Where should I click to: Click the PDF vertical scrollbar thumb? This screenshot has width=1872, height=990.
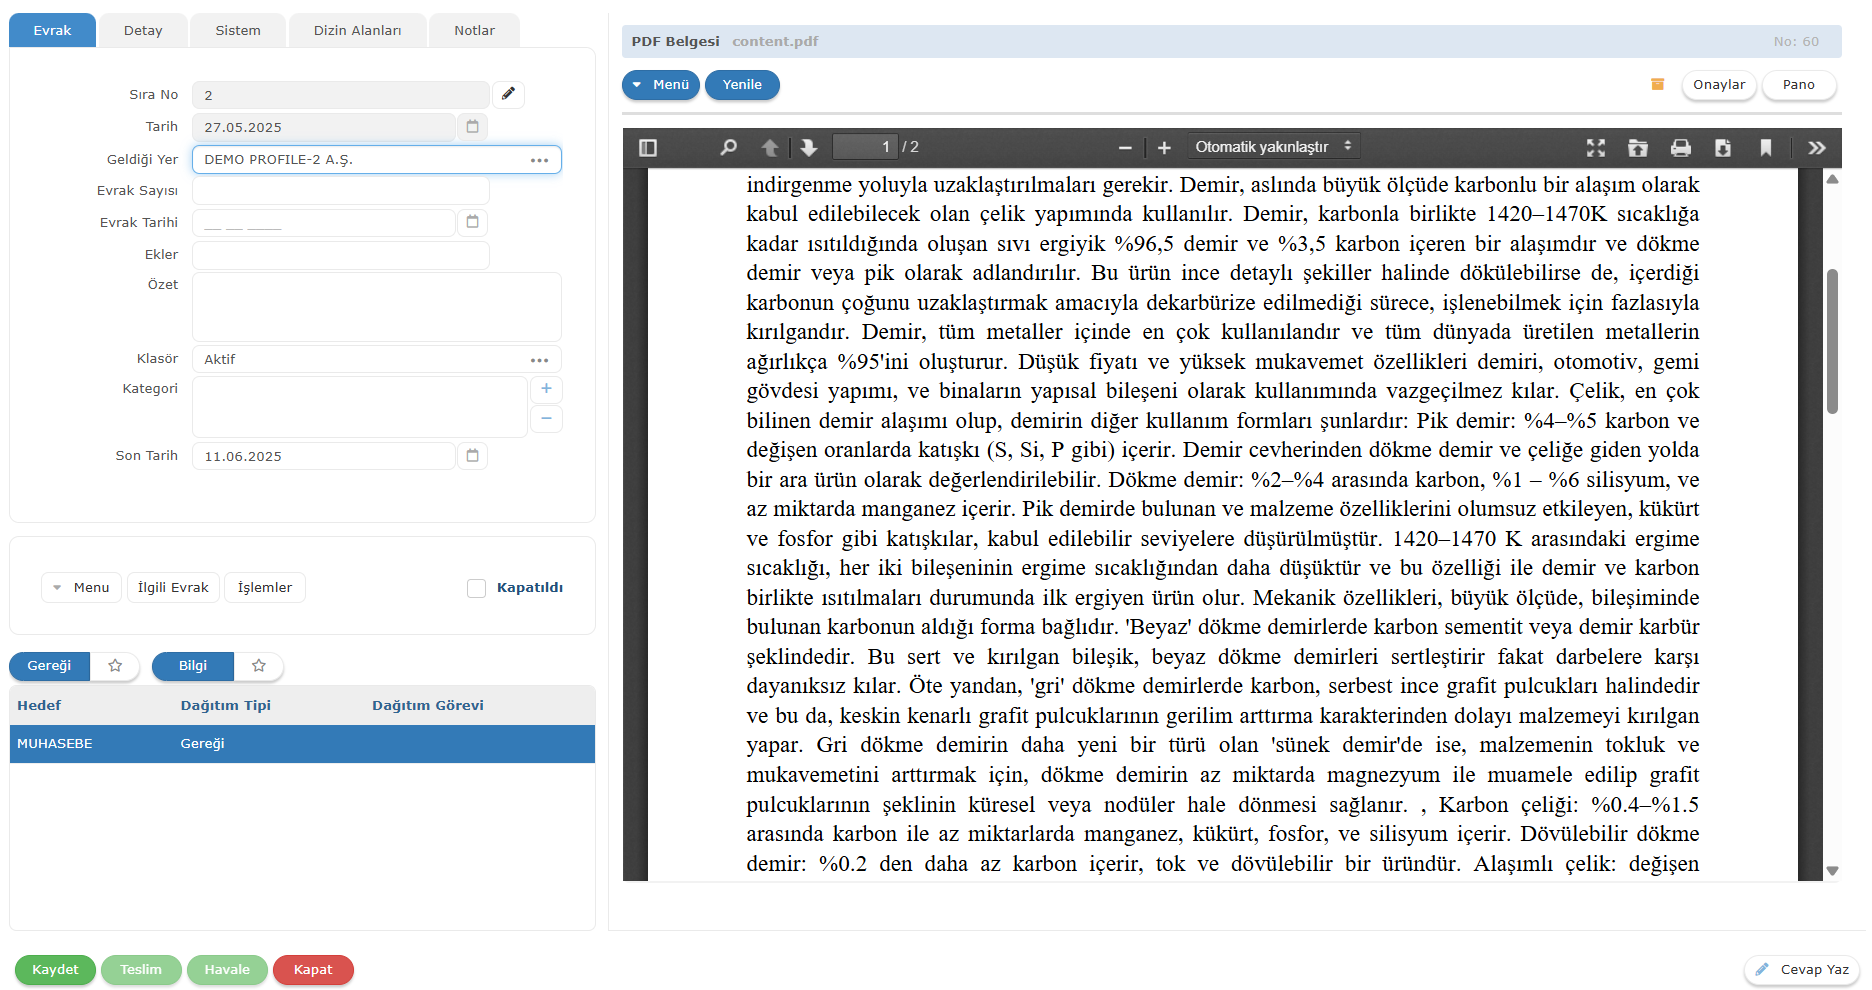pyautogui.click(x=1832, y=340)
